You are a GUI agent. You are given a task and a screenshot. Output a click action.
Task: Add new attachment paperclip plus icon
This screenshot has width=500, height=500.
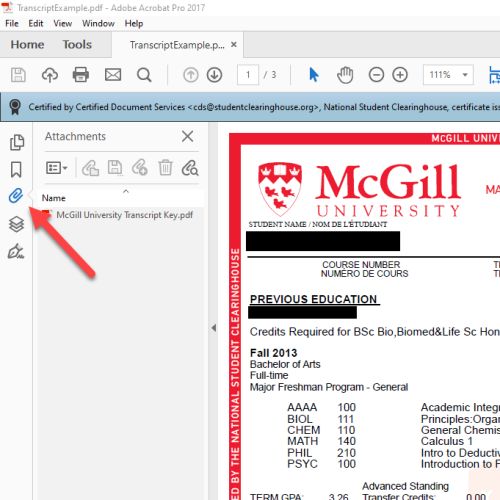(x=140, y=168)
